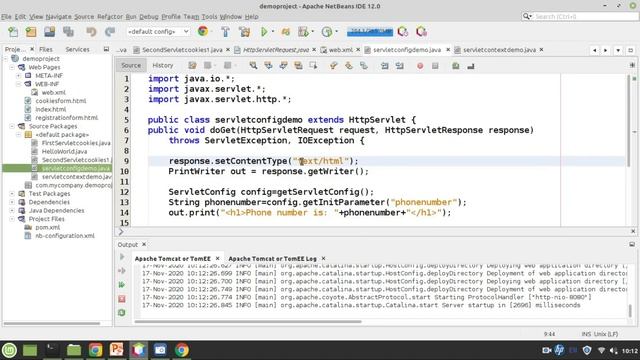
Task: Switch to the Files tab
Action: [46, 49]
